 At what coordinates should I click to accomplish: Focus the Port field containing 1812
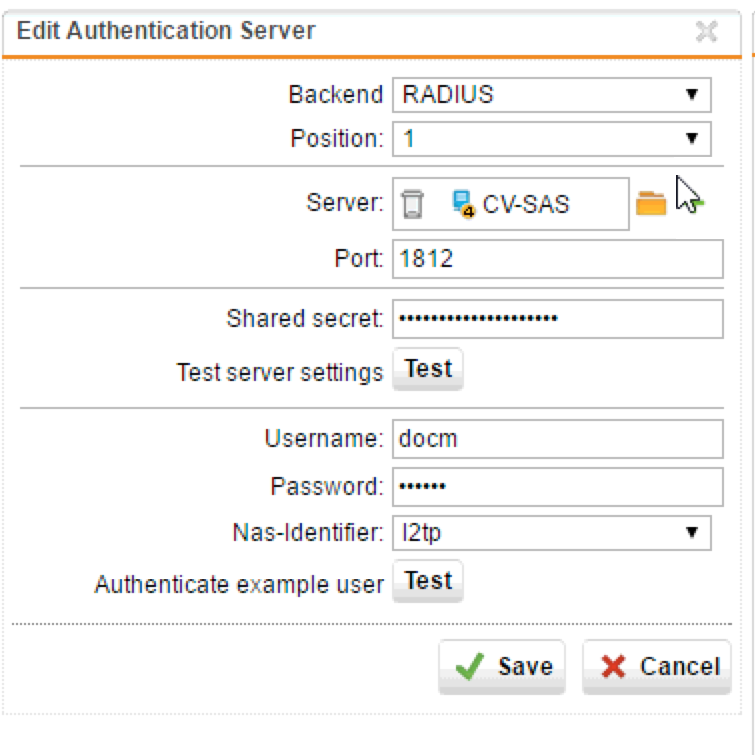point(558,259)
